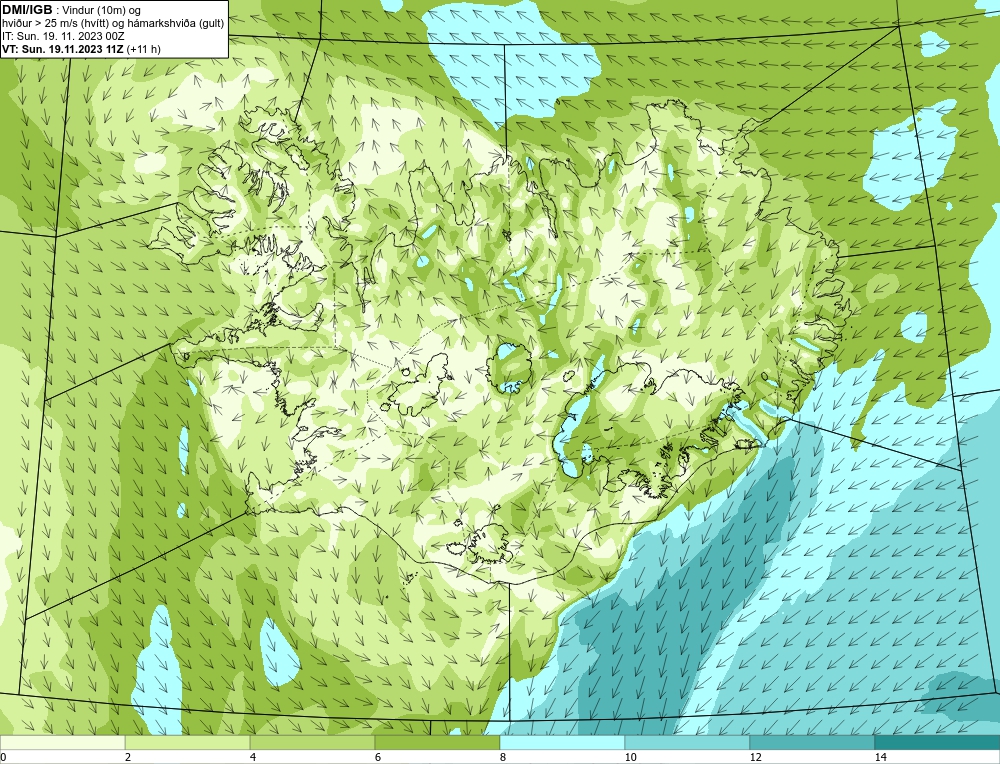The width and height of the screenshot is (1000, 764).
Task: Click the '(+11 h)' forecast offset text
Action: tap(144, 49)
